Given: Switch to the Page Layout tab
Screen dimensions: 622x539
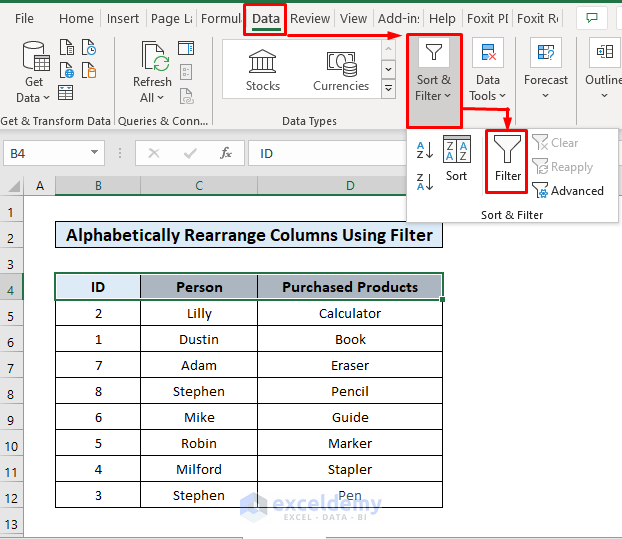Looking at the screenshot, I should pyautogui.click(x=172, y=19).
